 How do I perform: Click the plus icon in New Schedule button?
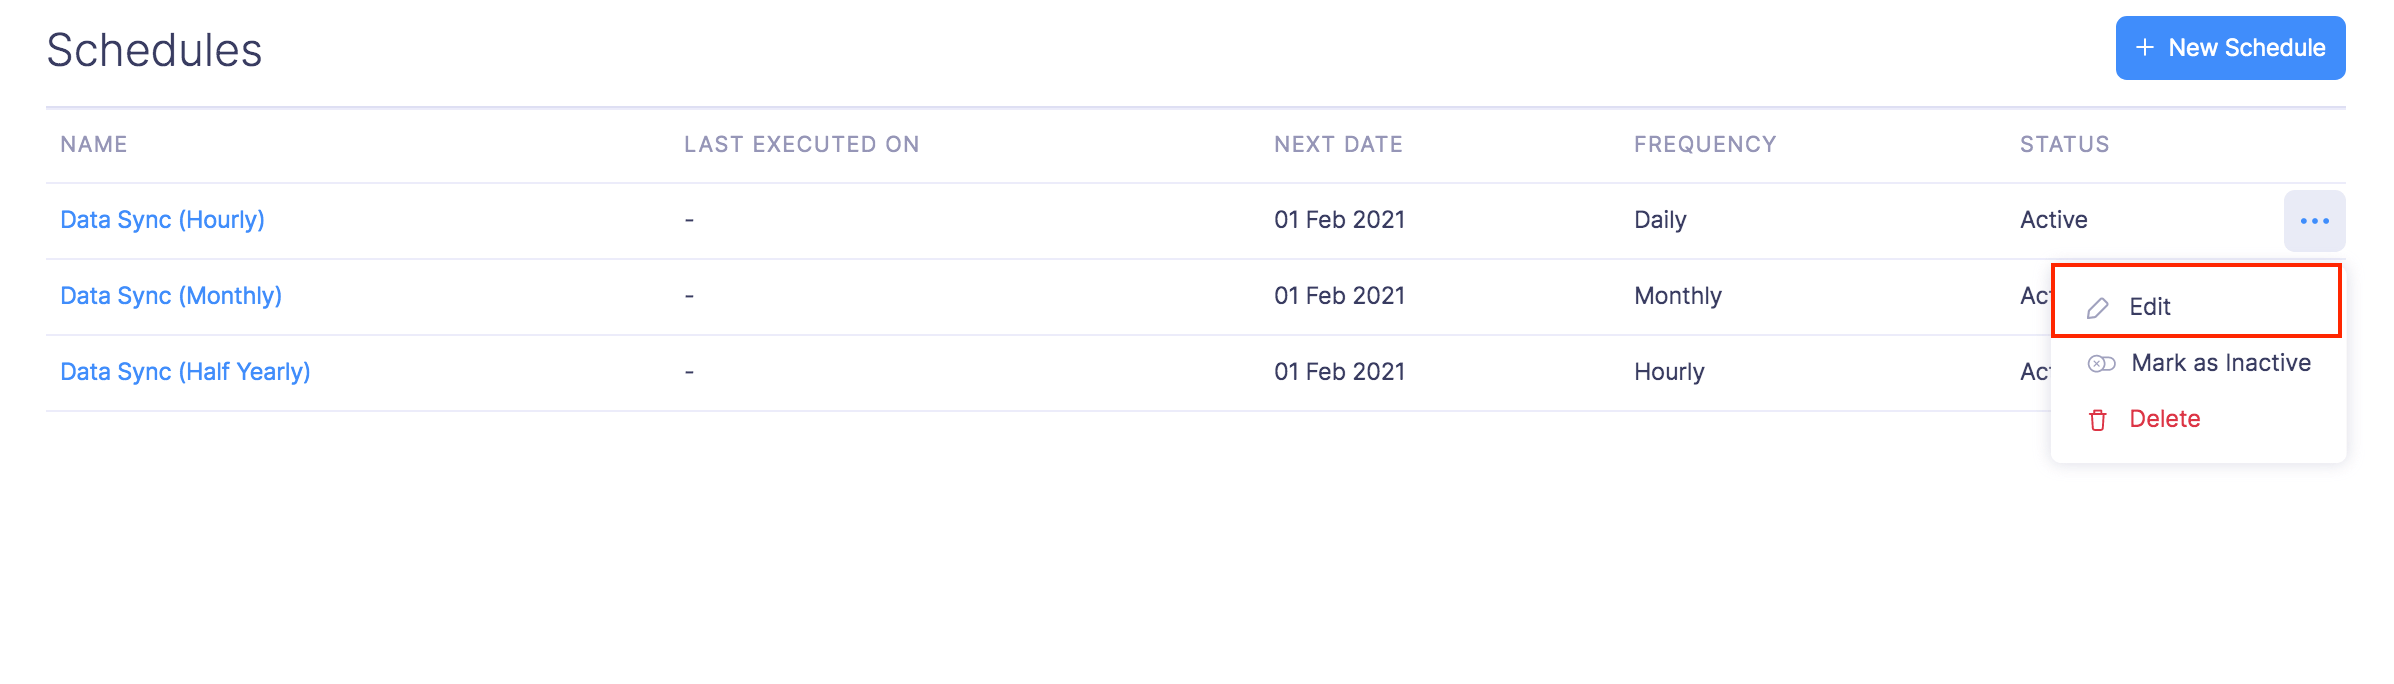[2146, 46]
